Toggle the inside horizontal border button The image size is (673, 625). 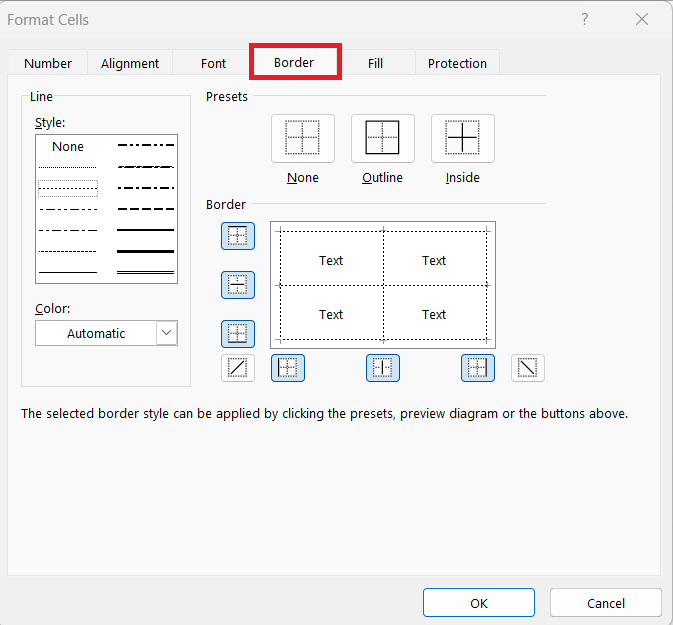238,285
